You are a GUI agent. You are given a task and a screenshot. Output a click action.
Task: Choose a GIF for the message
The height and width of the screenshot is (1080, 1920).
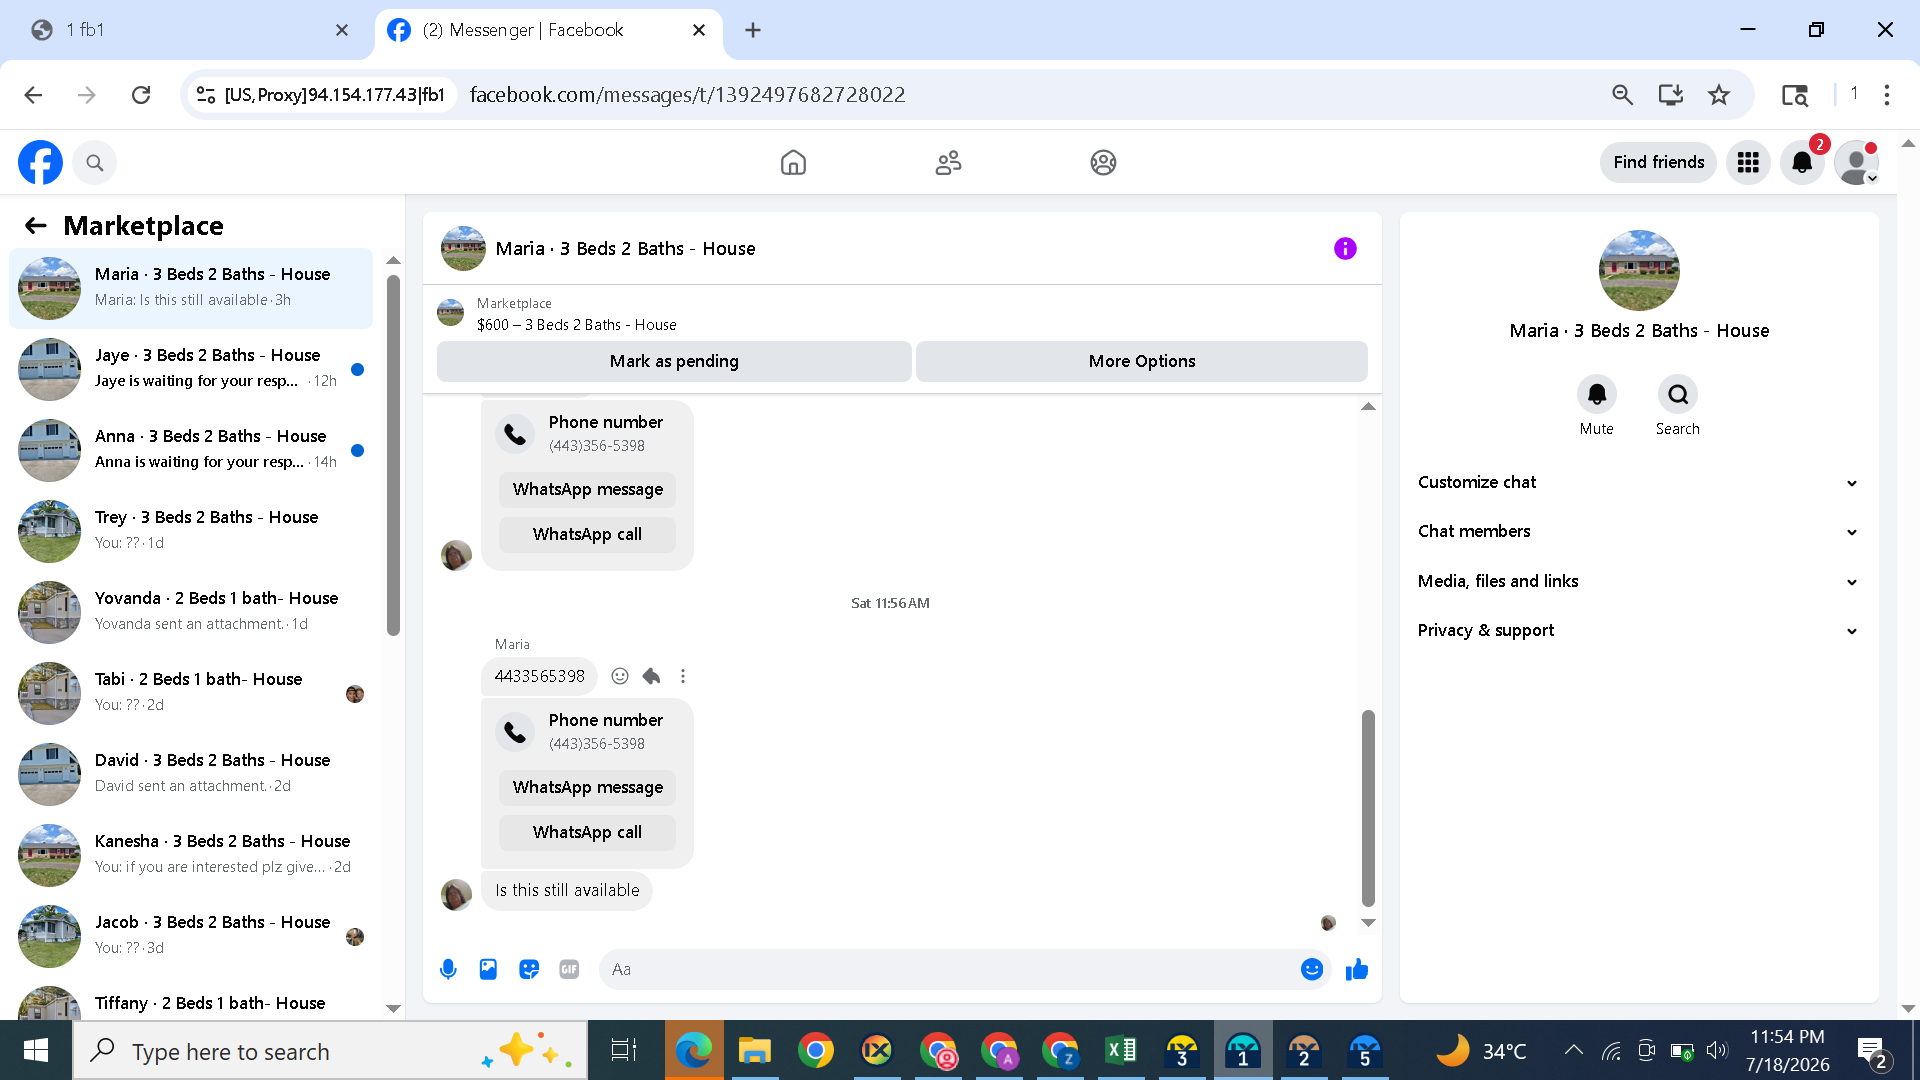569,969
